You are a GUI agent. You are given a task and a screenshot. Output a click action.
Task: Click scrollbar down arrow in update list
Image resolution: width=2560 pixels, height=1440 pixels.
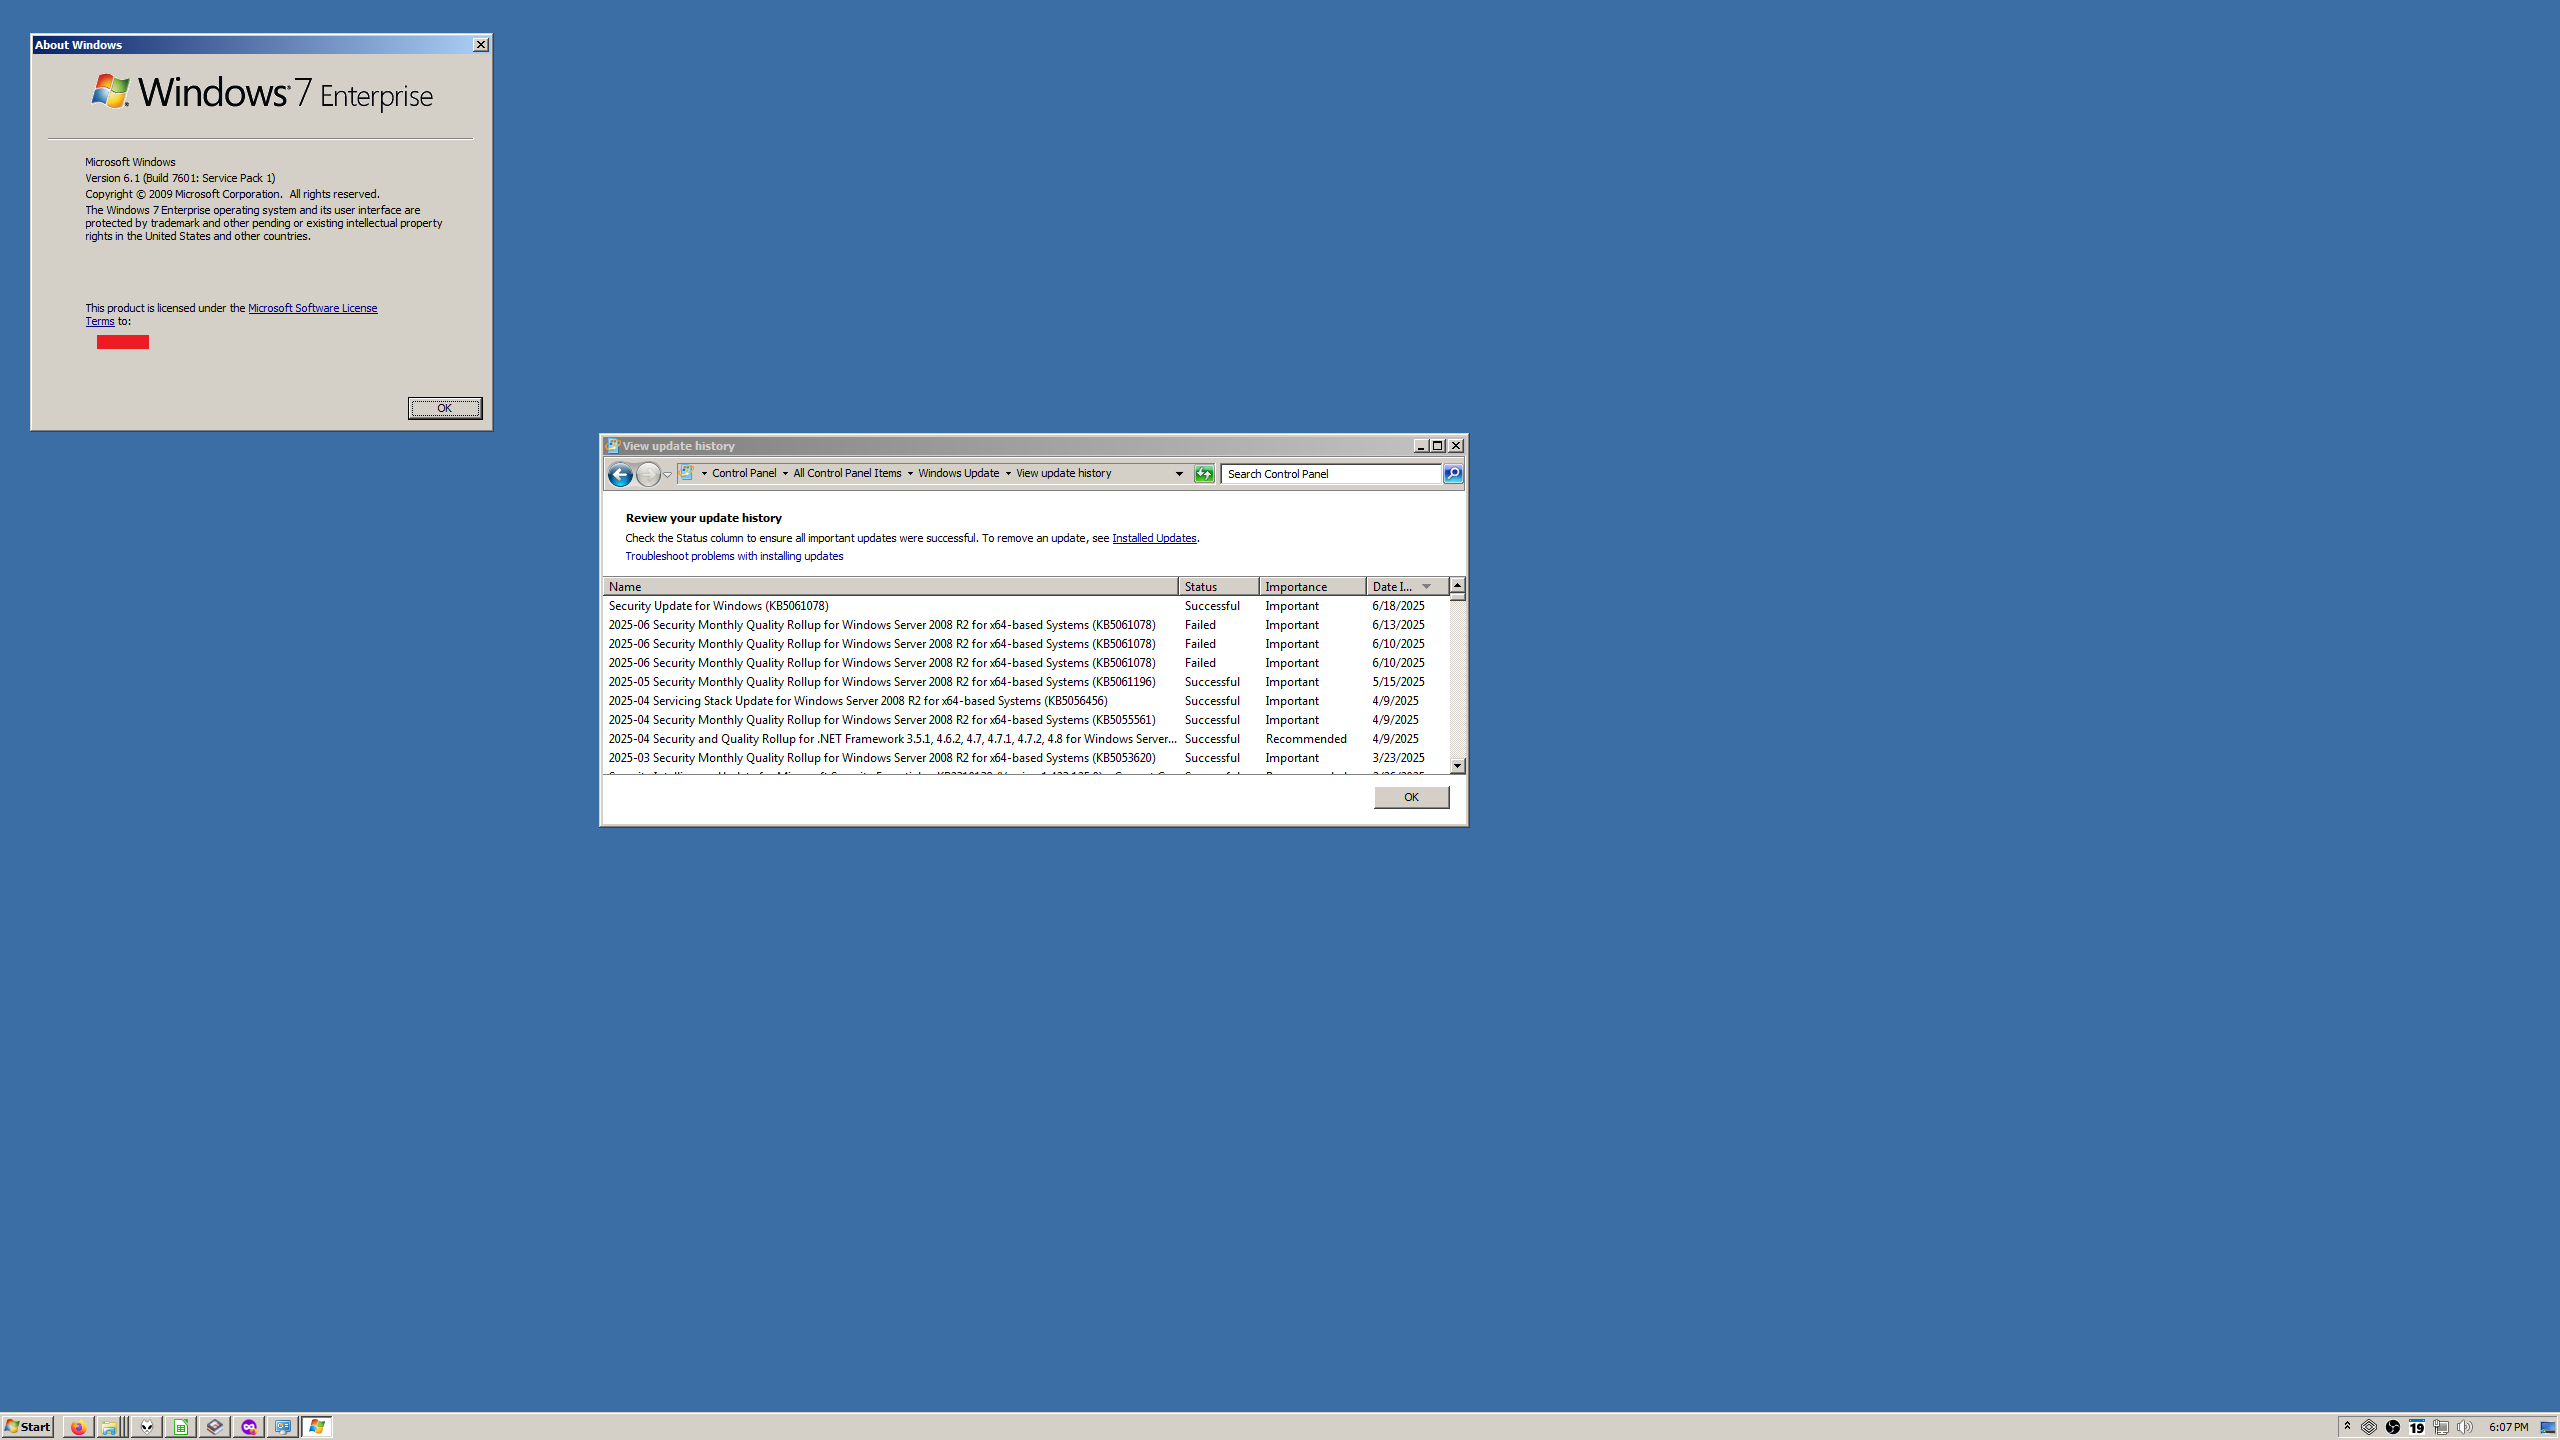tap(1458, 766)
